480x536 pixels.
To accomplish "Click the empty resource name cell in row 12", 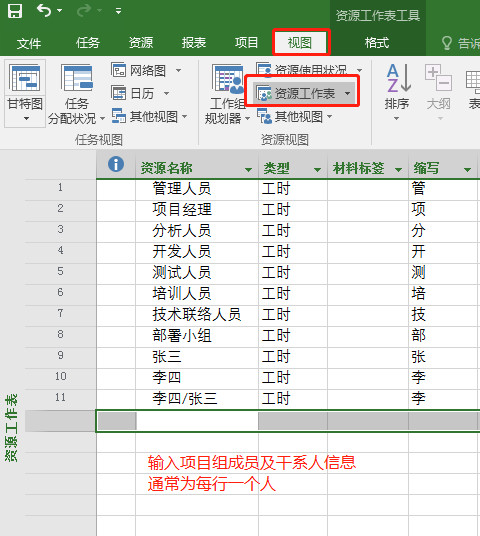I will point(197,421).
